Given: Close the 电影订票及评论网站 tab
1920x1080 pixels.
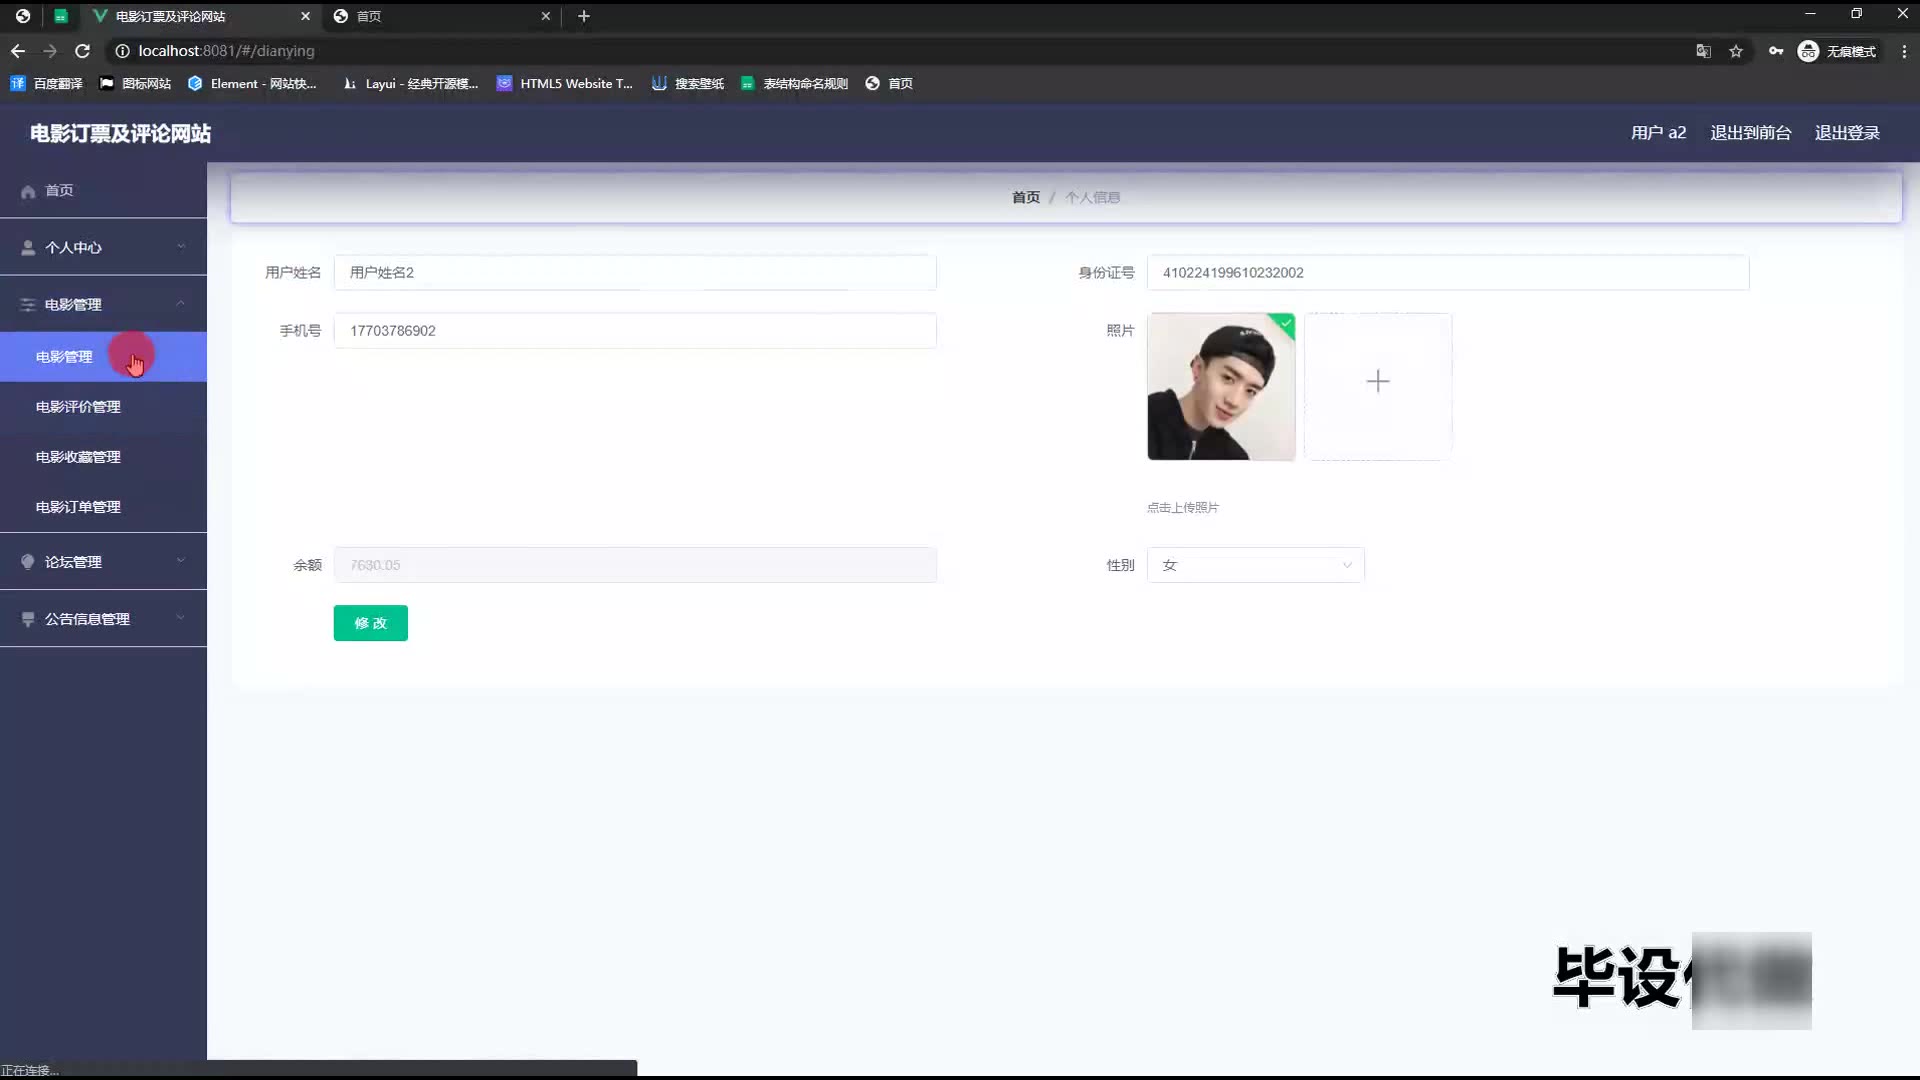Looking at the screenshot, I should (x=306, y=16).
